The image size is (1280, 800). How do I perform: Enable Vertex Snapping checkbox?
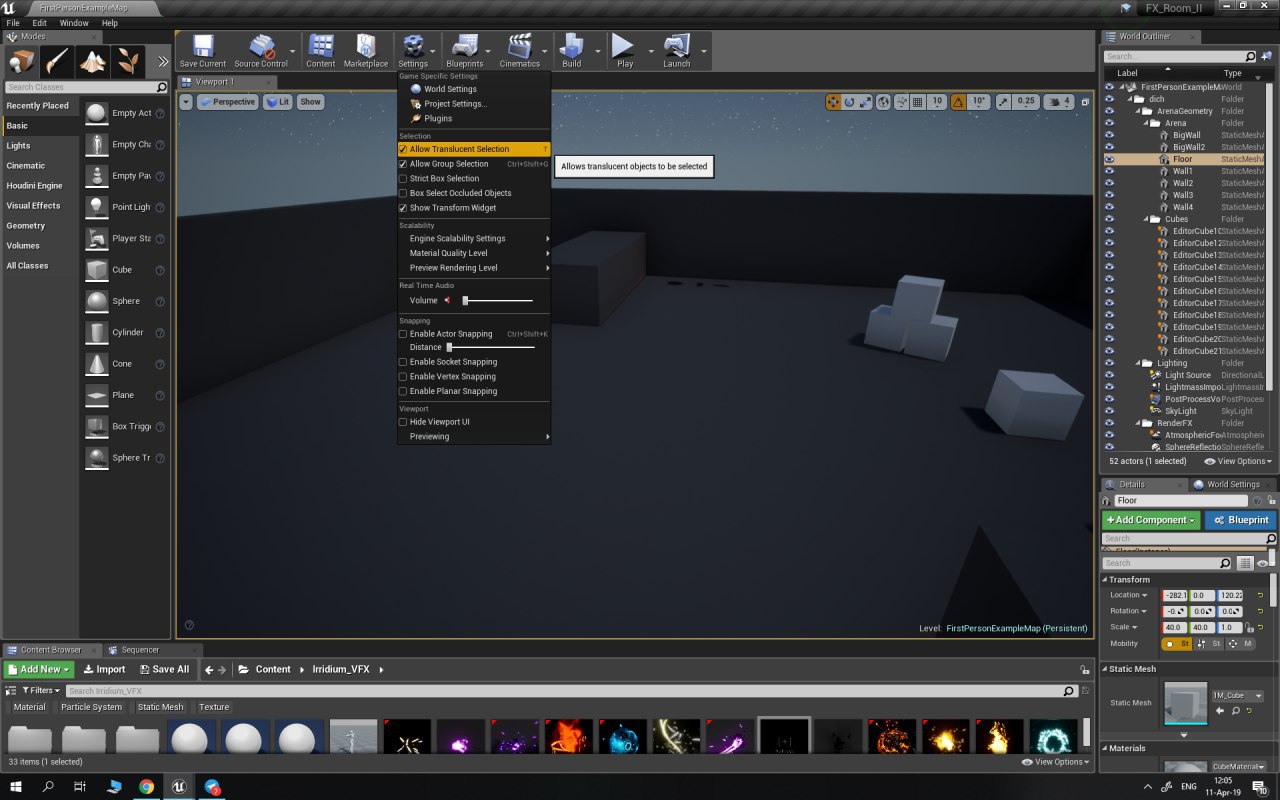[403, 377]
